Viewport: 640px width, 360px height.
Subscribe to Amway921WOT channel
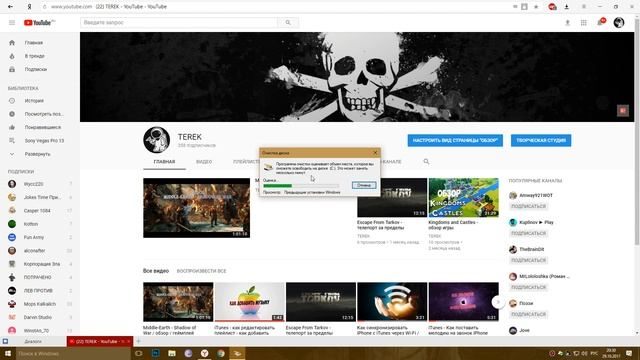pyautogui.click(x=529, y=207)
